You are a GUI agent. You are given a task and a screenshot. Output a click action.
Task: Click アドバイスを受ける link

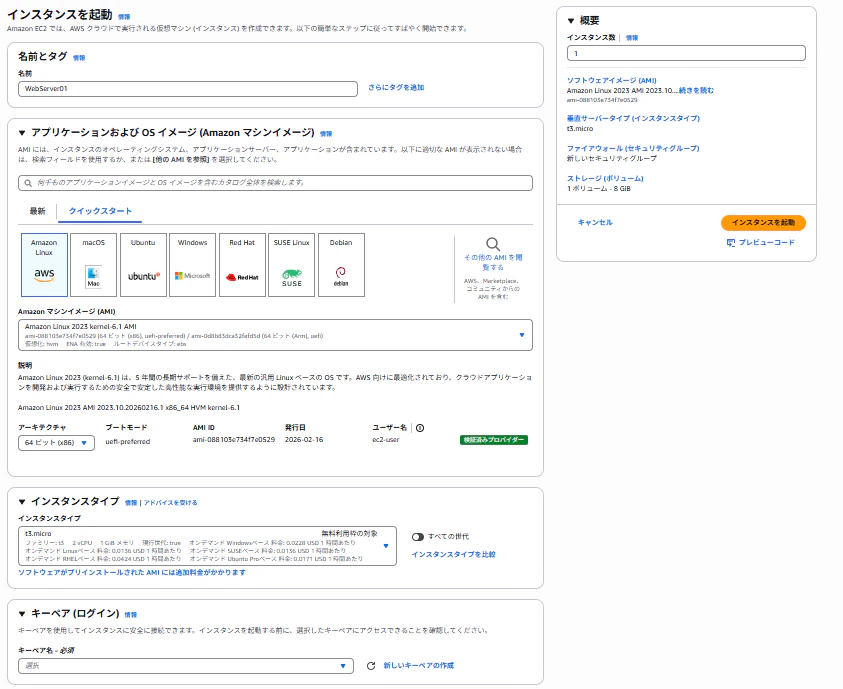tap(170, 503)
